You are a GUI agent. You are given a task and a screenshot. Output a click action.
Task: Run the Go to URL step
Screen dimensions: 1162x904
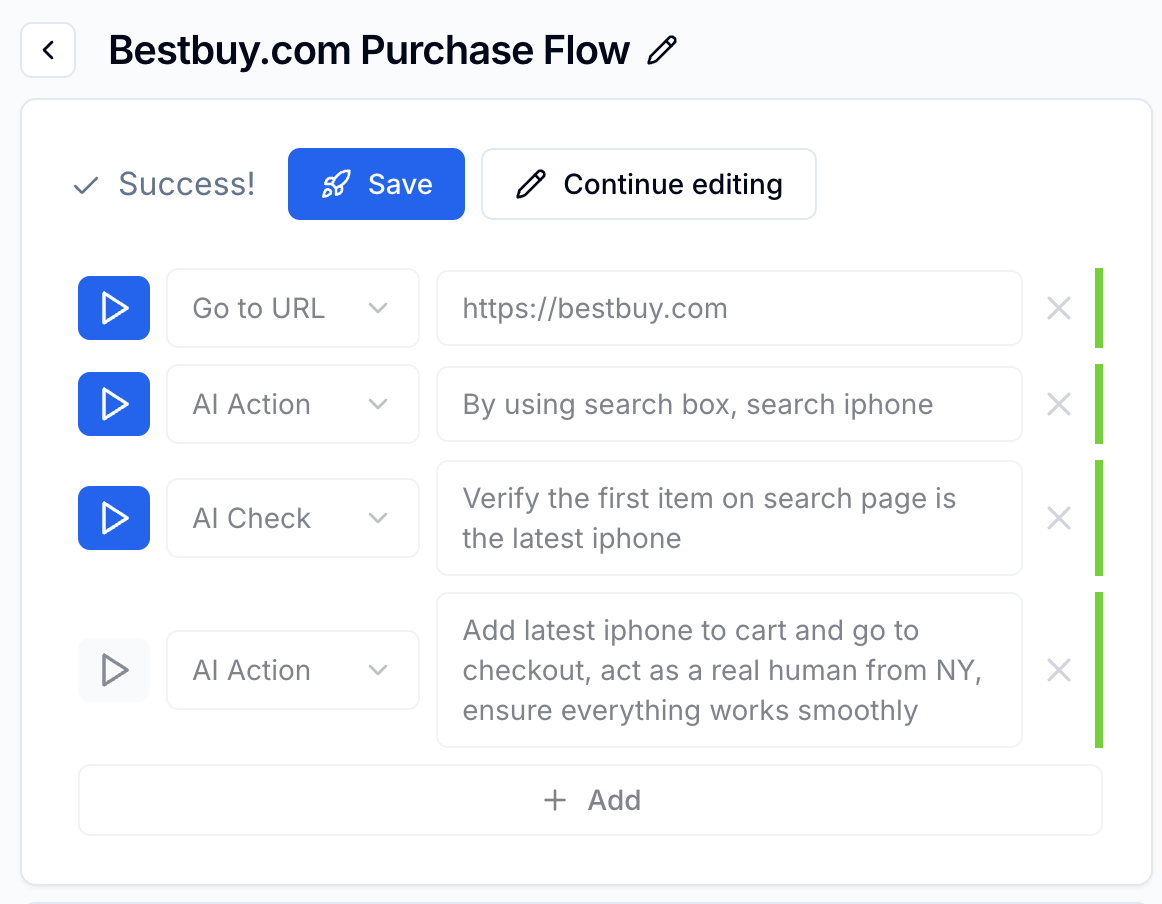click(x=113, y=308)
